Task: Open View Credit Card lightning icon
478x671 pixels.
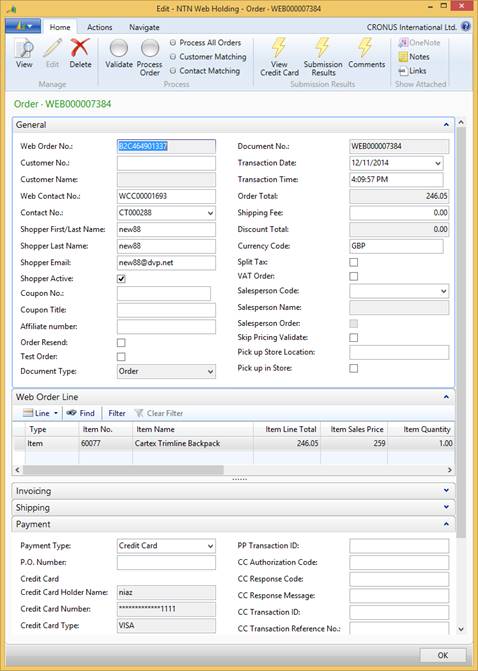Action: 279,47
